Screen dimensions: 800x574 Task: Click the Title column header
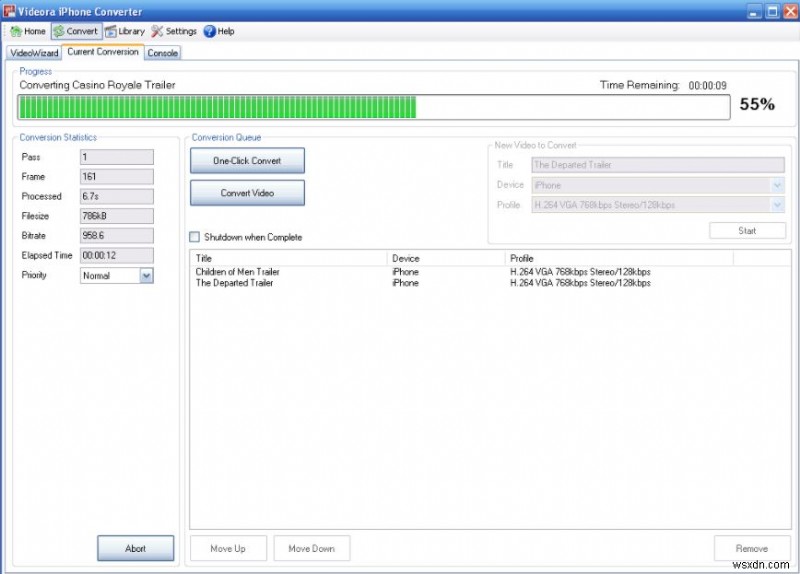[289, 258]
